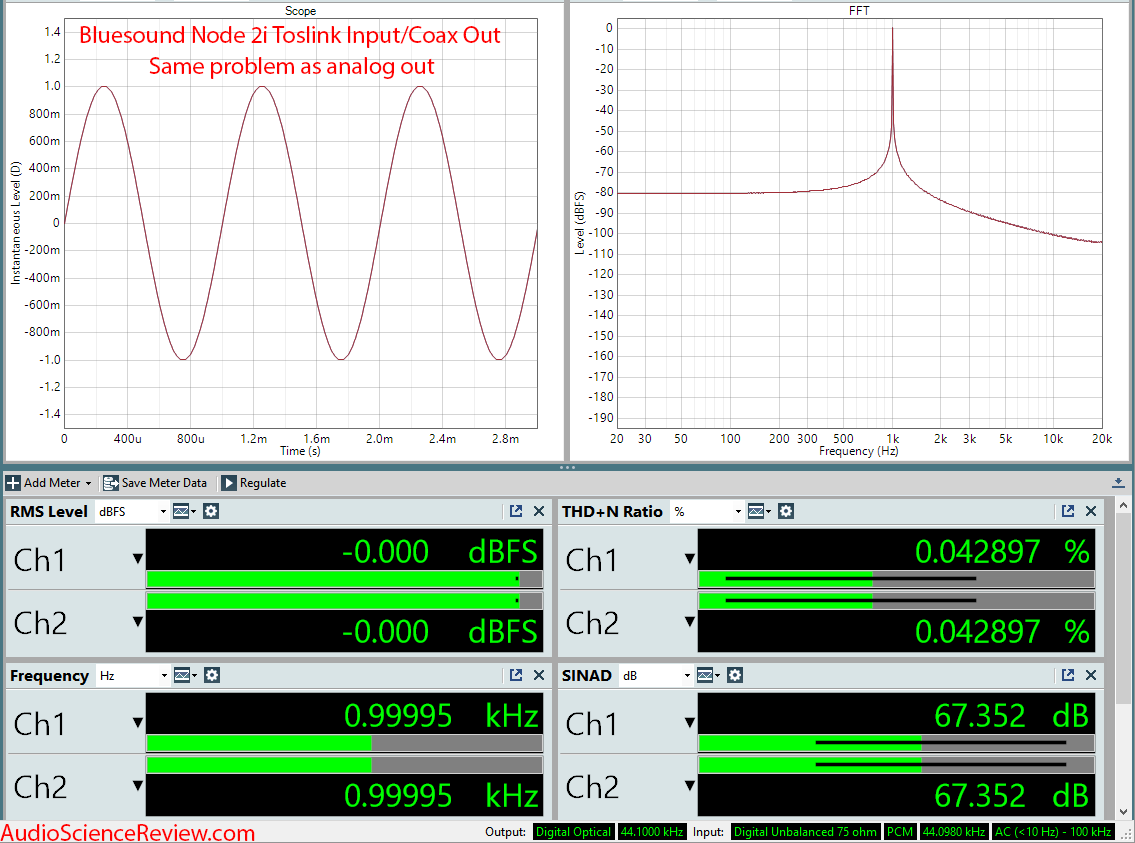Click Digital Unbalanced 75 ohm input status
This screenshot has width=1135, height=843.
[805, 832]
